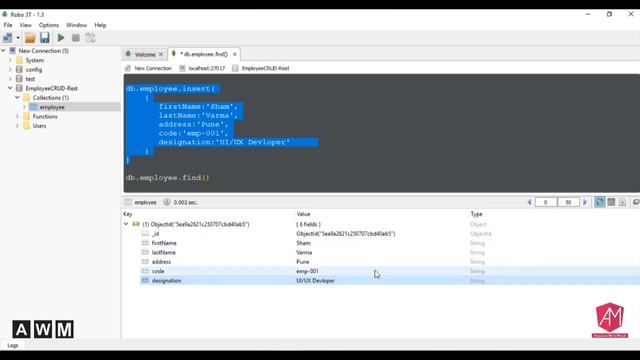Click the db.employee.find() line in the editor

pyautogui.click(x=167, y=178)
